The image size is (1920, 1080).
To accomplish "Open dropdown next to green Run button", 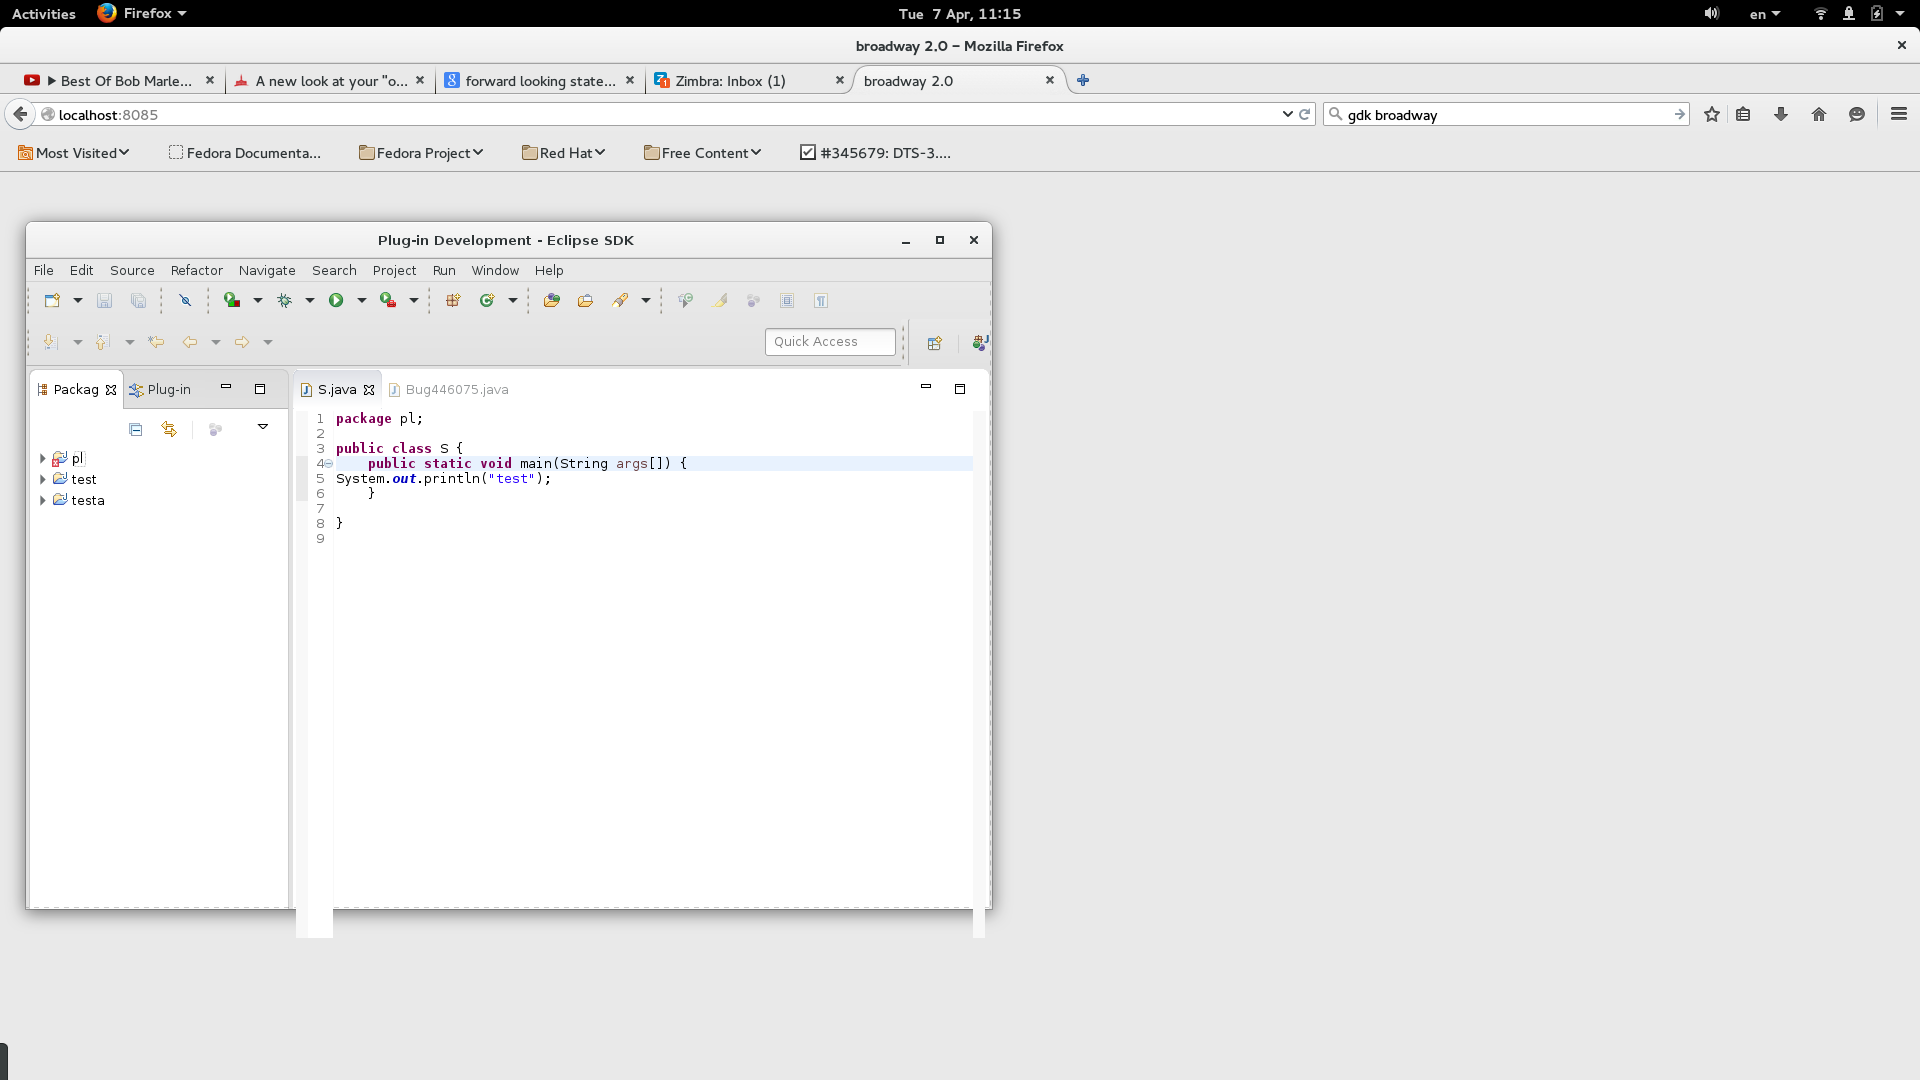I will coord(361,300).
